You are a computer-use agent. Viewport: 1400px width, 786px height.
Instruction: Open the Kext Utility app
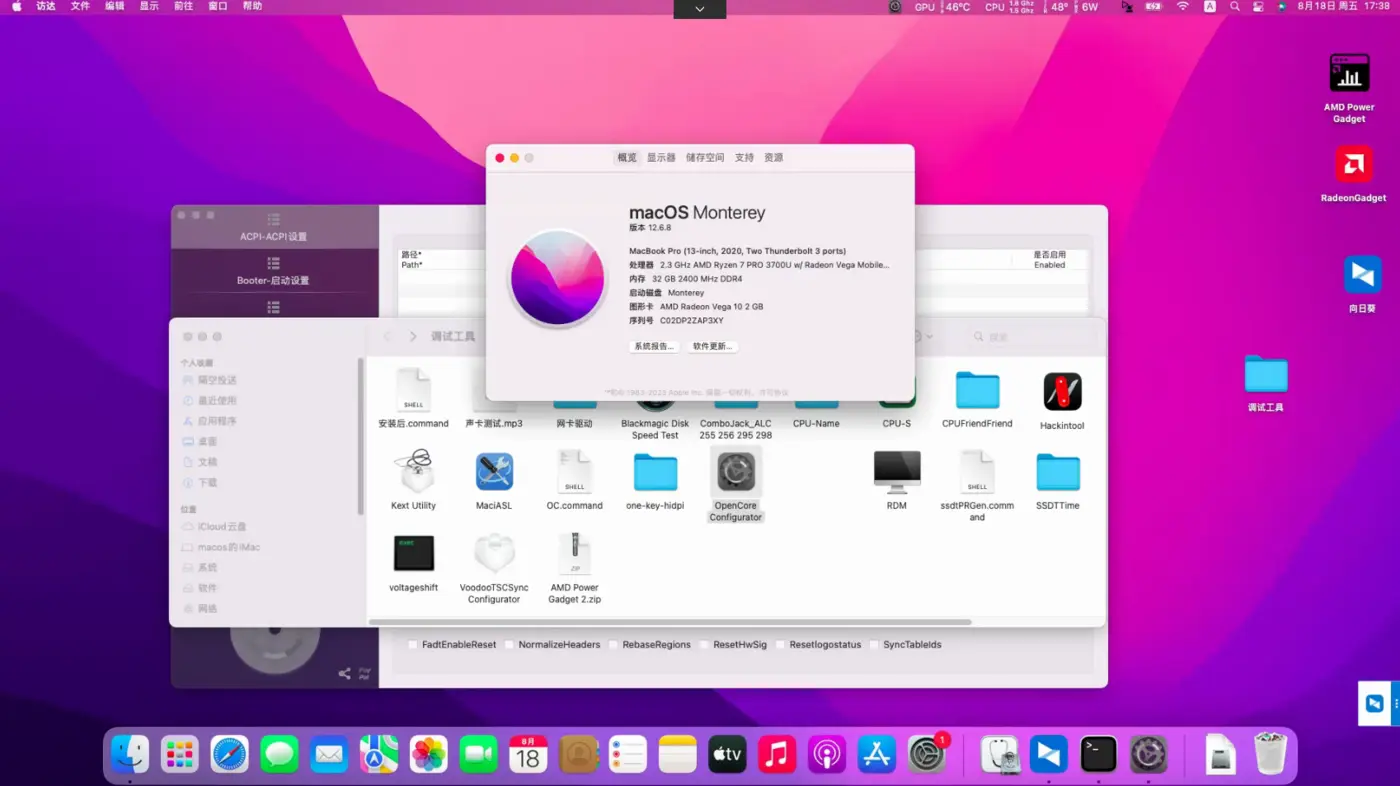click(413, 472)
